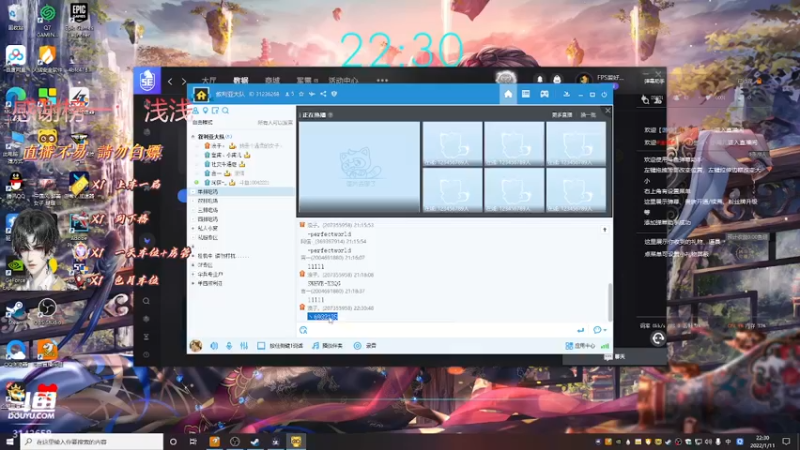Expand the 私人小屋 channel in the tree
This screenshot has height=450, width=800.
(193, 229)
